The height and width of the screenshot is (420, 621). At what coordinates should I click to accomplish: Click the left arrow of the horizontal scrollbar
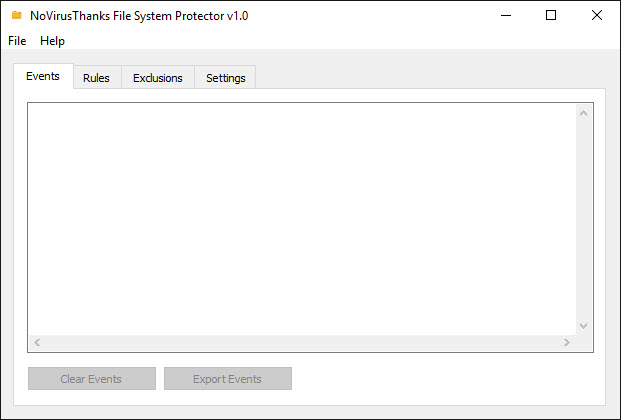coord(37,342)
